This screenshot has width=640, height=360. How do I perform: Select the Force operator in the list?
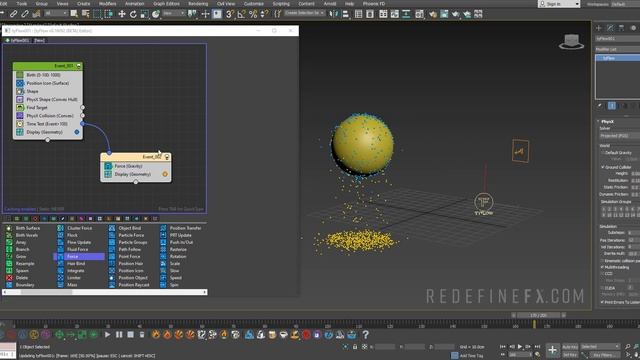pos(79,256)
